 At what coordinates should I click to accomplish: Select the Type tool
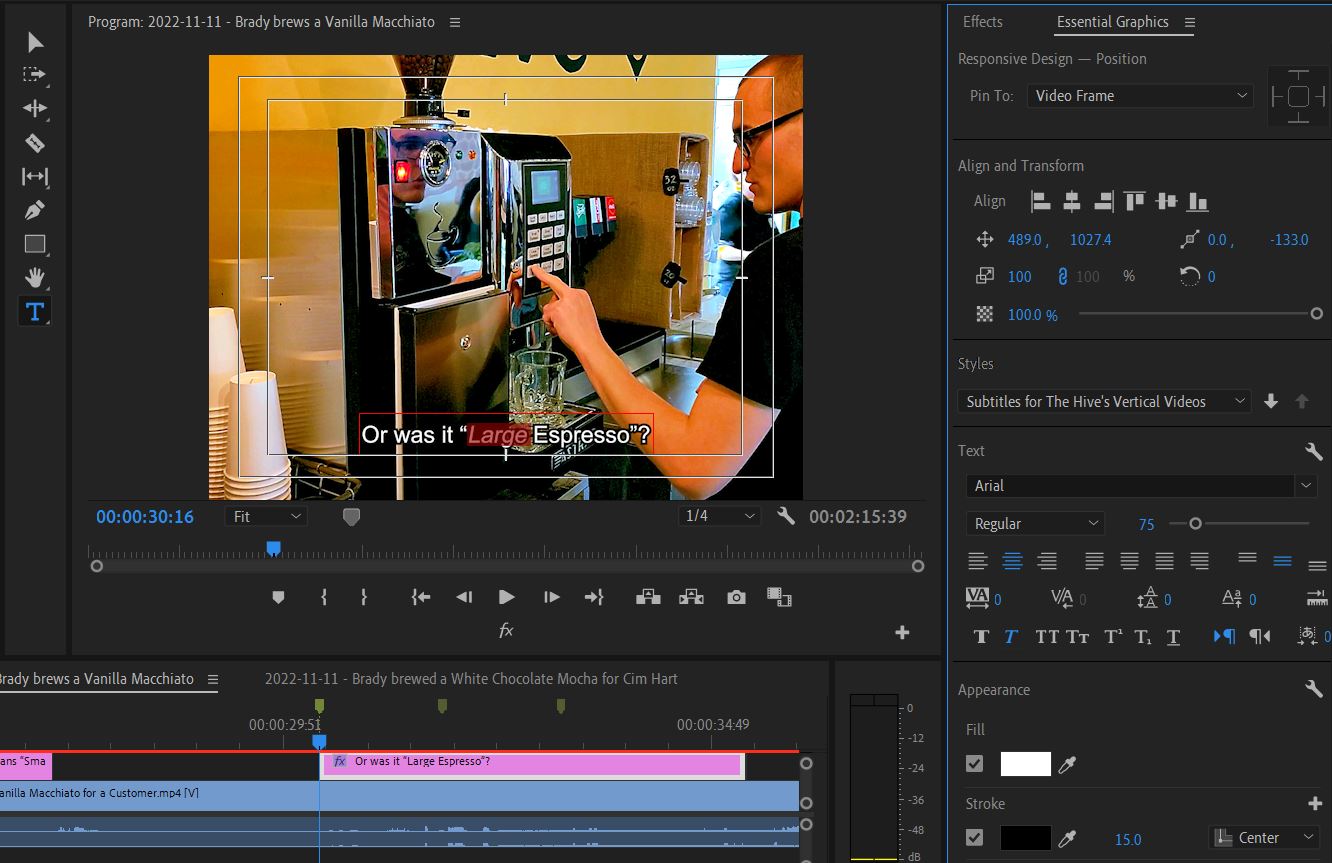click(35, 311)
